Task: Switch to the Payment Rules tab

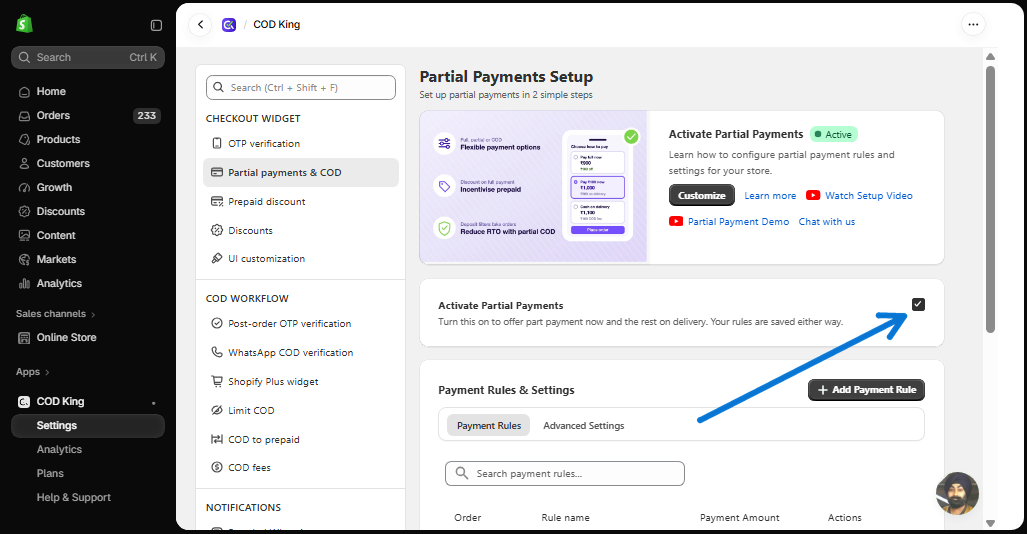Action: 489,426
